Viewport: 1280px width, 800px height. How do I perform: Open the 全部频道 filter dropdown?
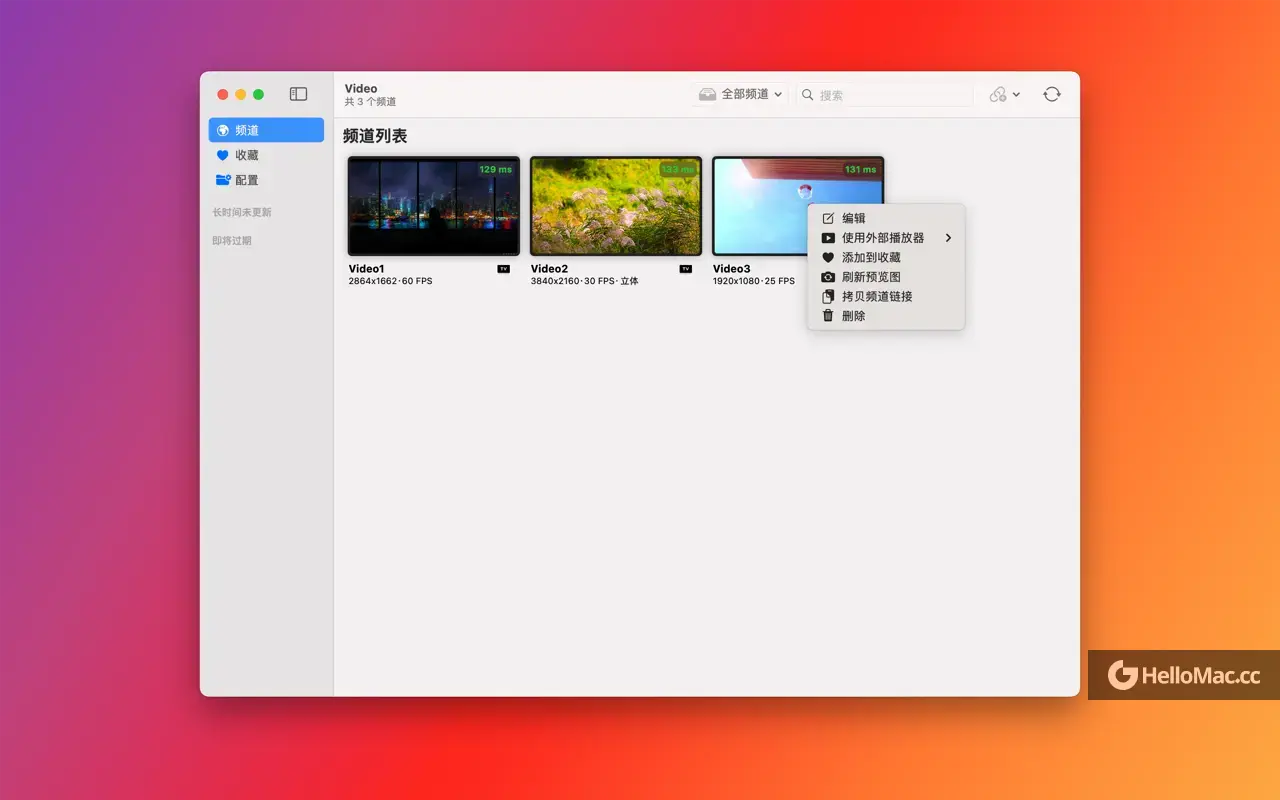pos(740,94)
